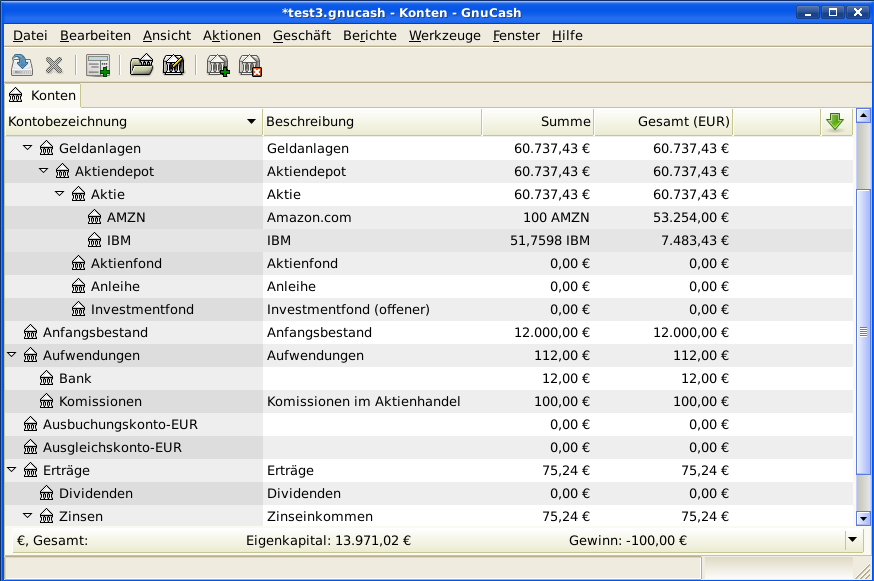Click the Save file toolbar icon
The width and height of the screenshot is (874, 581).
21,66
